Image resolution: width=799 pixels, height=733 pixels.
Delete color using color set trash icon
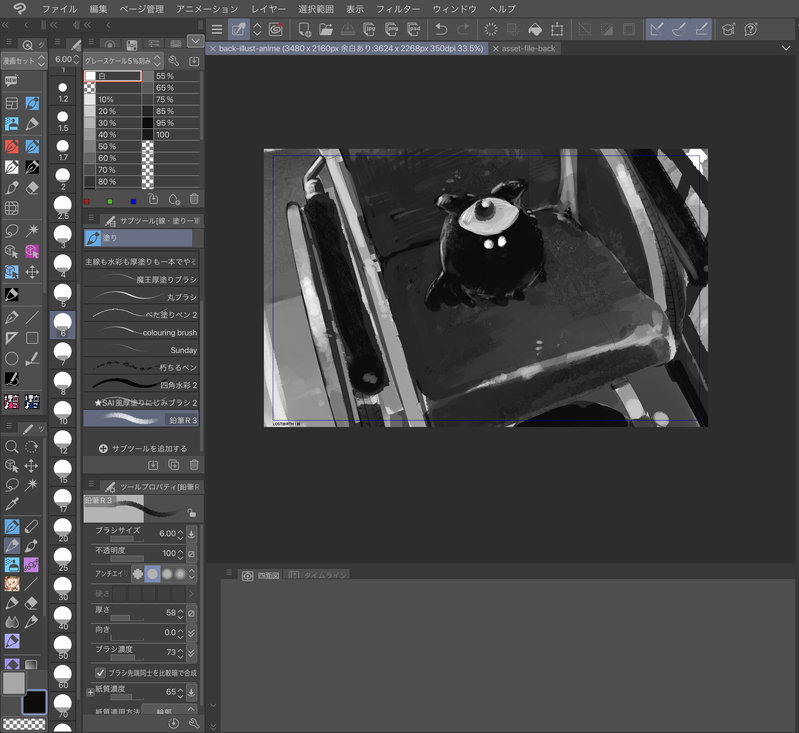point(194,199)
